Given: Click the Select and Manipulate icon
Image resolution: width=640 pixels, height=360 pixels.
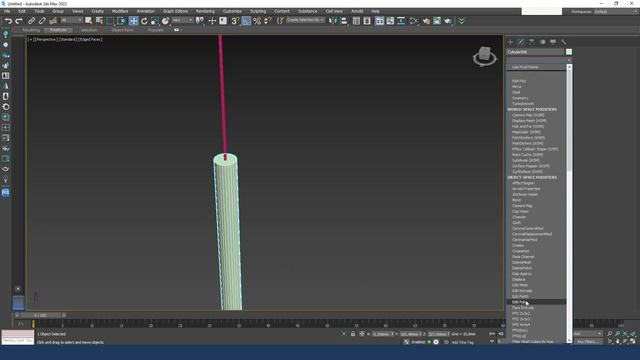Looking at the screenshot, I should pyautogui.click(x=212, y=21).
